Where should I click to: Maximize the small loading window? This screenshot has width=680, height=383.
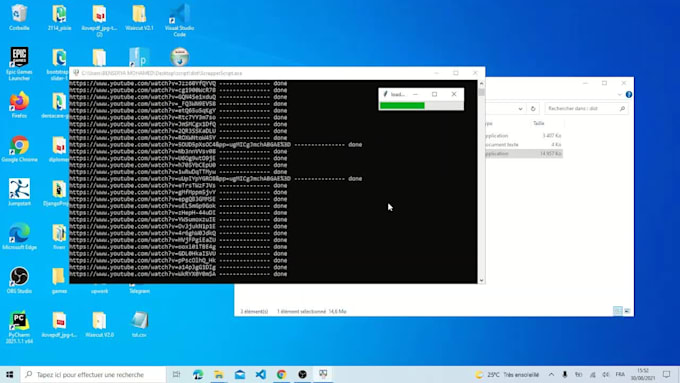click(435, 94)
